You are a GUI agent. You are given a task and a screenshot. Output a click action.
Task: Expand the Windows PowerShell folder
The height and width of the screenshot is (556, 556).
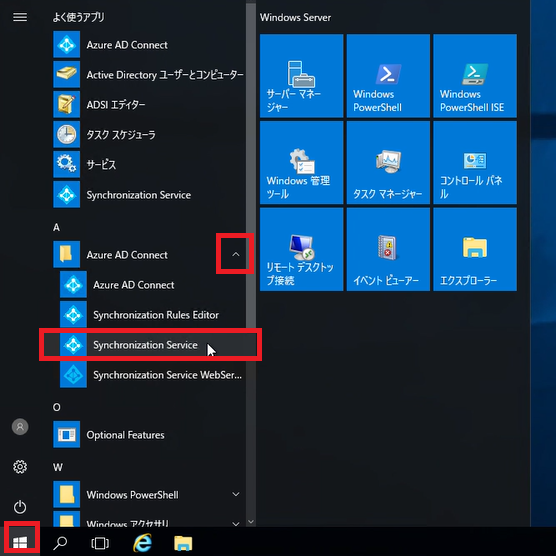(x=235, y=494)
